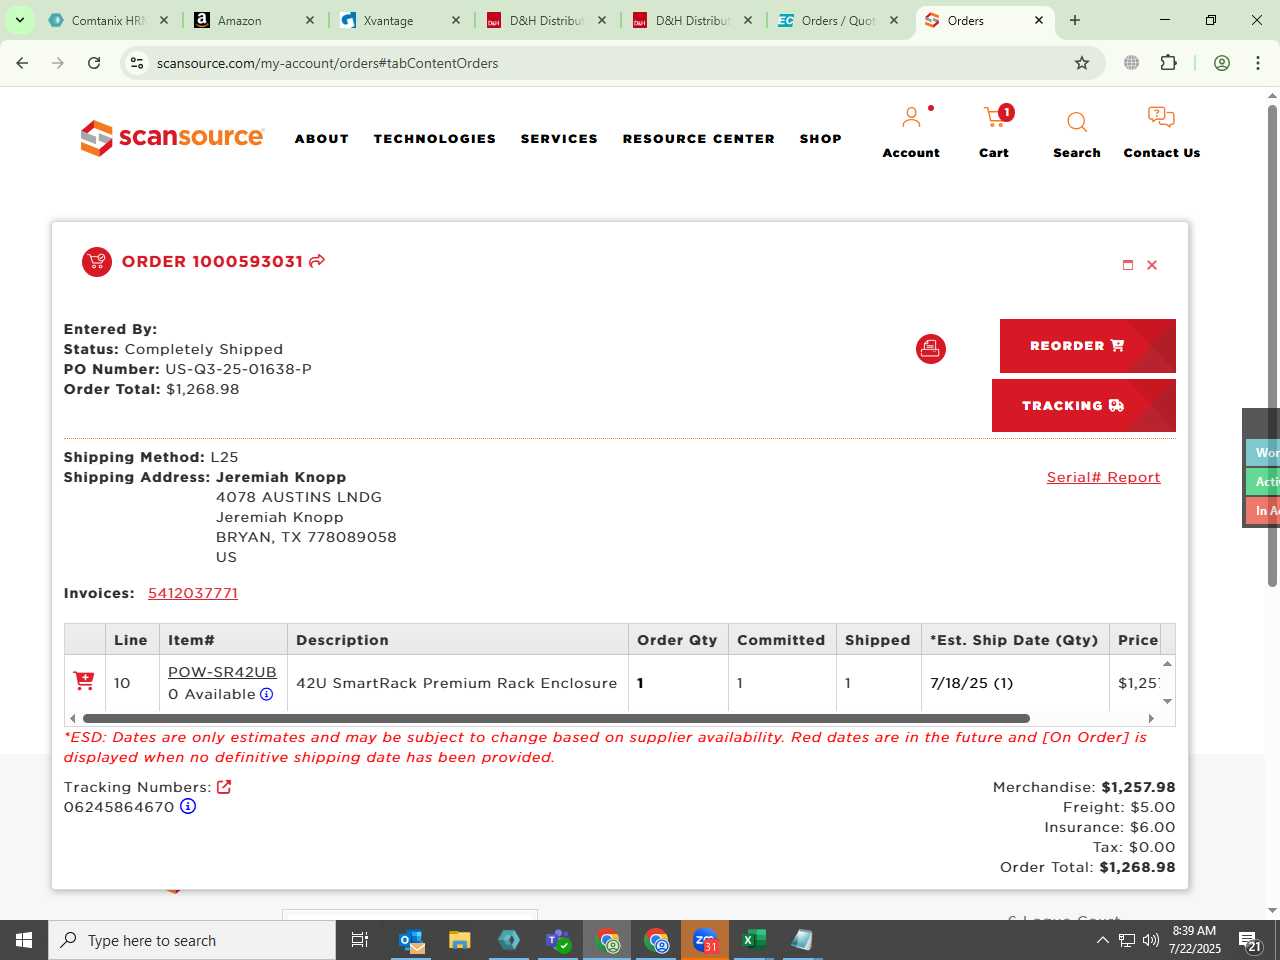Click the Type here to search box
The image size is (1280, 960).
click(x=192, y=940)
